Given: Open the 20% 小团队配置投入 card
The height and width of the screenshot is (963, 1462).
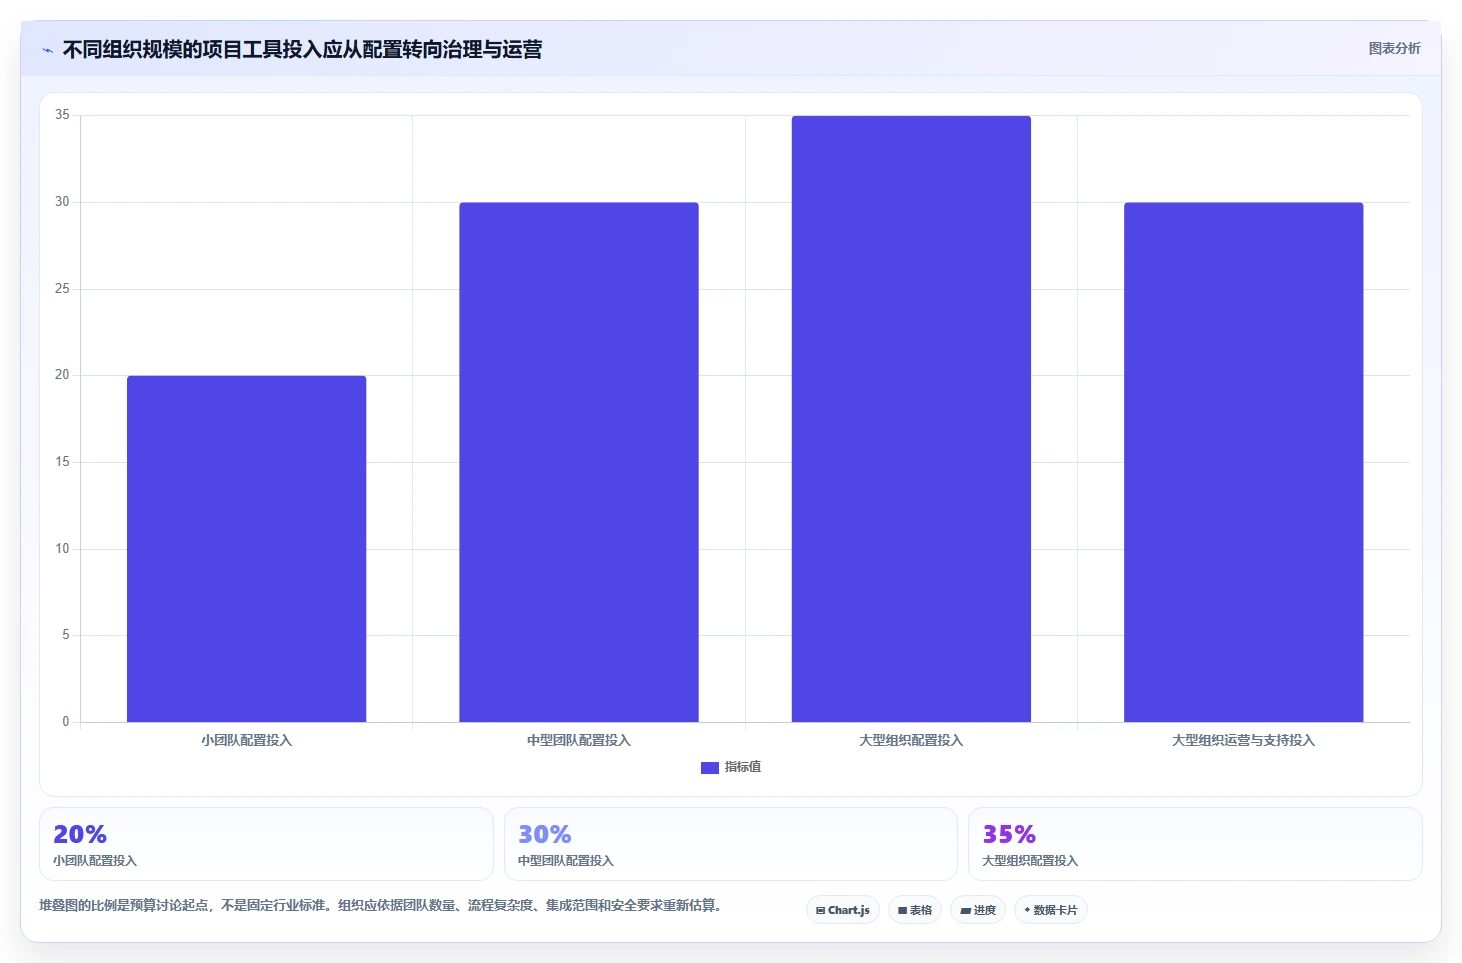Looking at the screenshot, I should 266,844.
